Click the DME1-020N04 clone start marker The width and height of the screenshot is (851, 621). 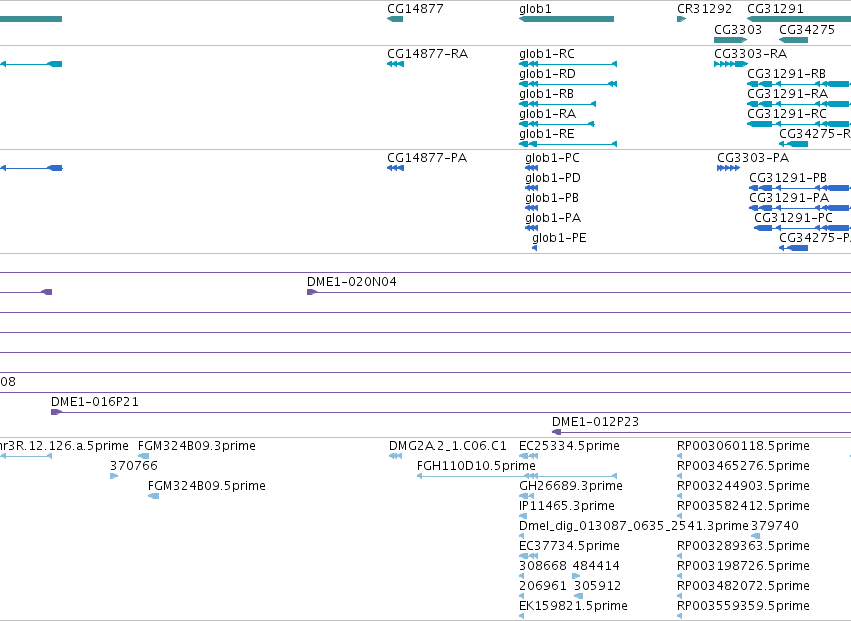pyautogui.click(x=312, y=292)
